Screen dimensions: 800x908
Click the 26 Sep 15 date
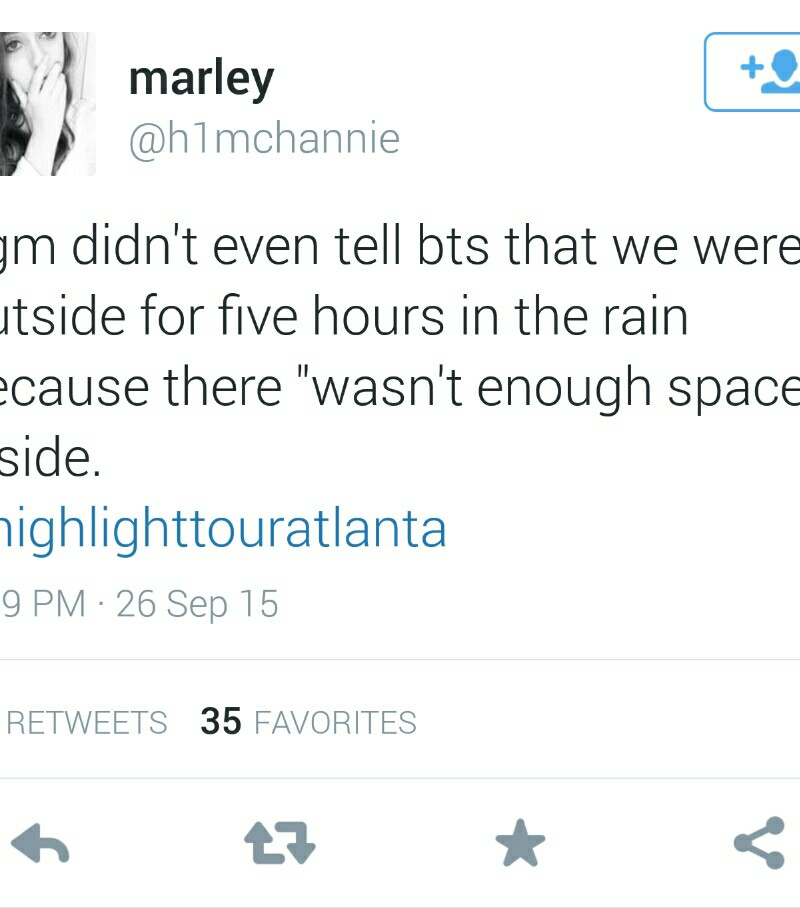click(197, 605)
